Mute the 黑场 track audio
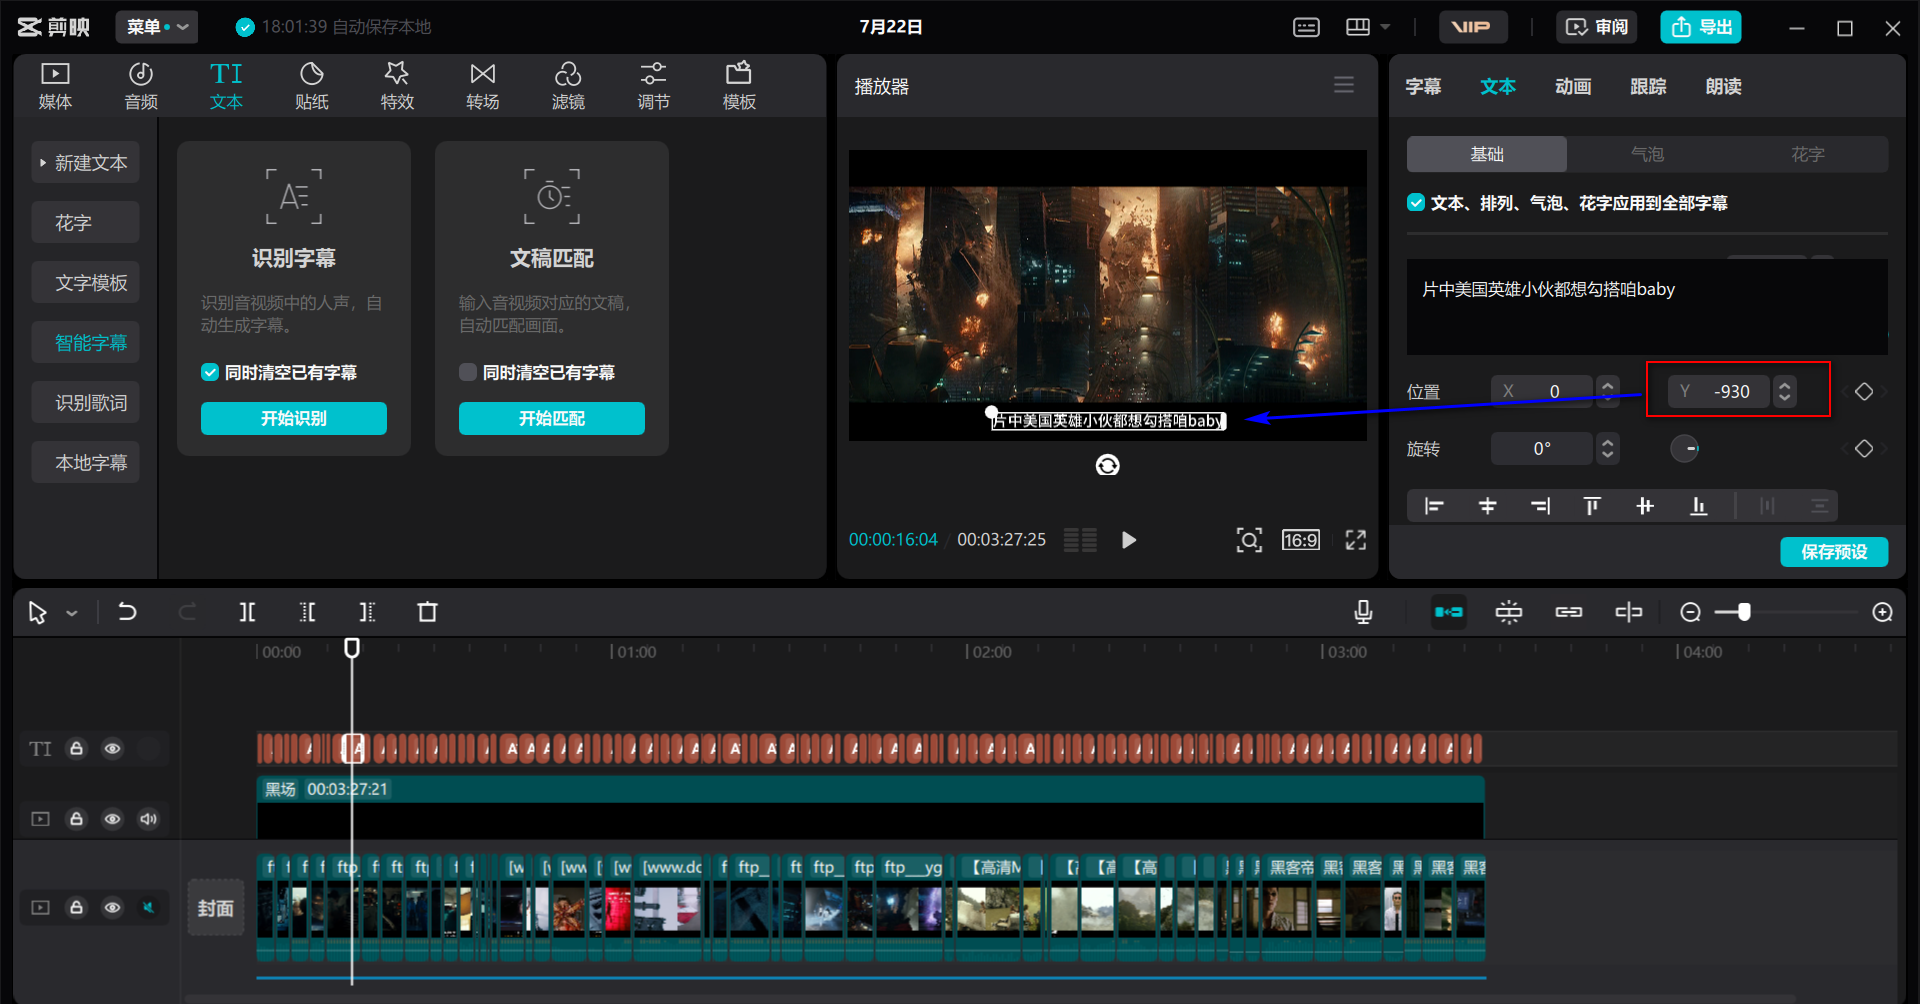 click(148, 819)
